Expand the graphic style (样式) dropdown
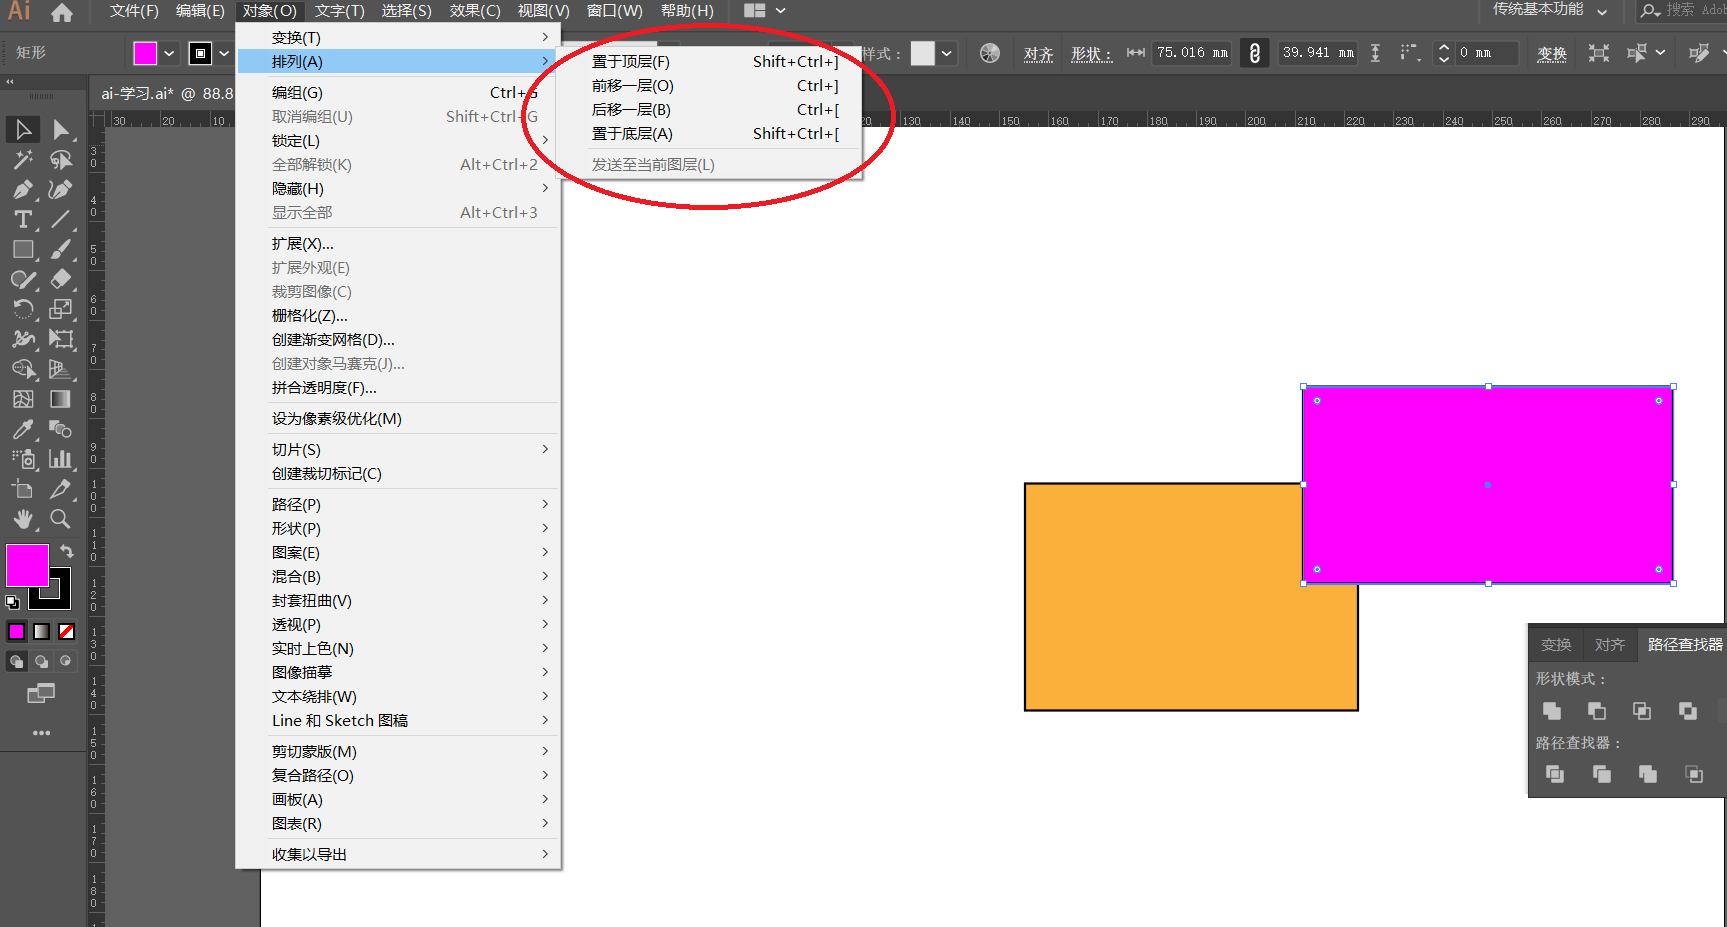This screenshot has width=1727, height=927. pyautogui.click(x=946, y=53)
